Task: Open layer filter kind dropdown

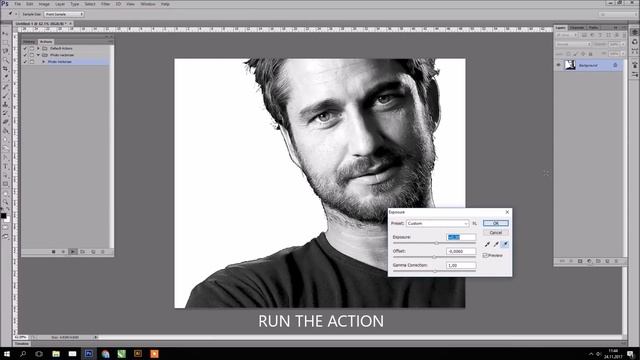Action: tap(567, 35)
